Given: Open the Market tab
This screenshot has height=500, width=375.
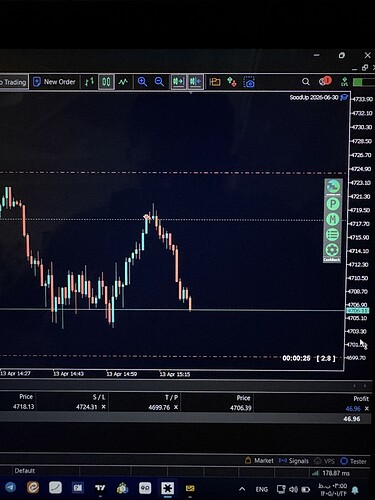Looking at the screenshot, I should pos(259,461).
